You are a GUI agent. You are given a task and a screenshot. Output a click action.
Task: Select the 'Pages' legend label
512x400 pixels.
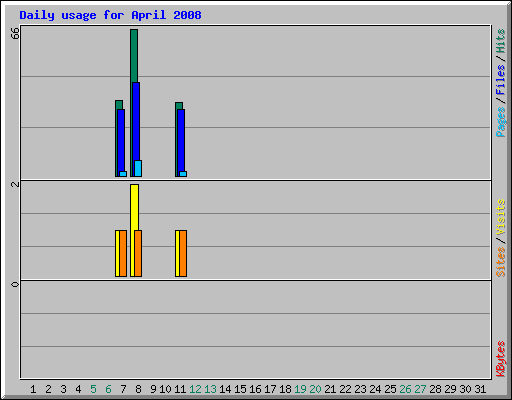point(500,122)
